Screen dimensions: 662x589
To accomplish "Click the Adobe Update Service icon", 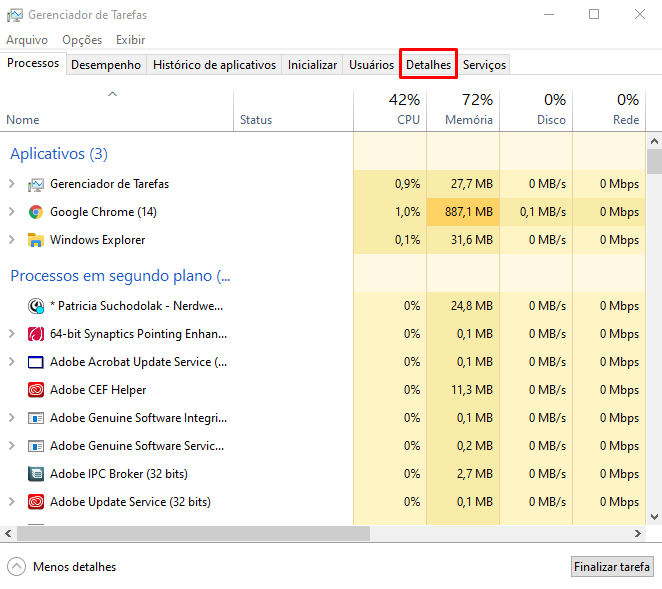I will (x=36, y=502).
